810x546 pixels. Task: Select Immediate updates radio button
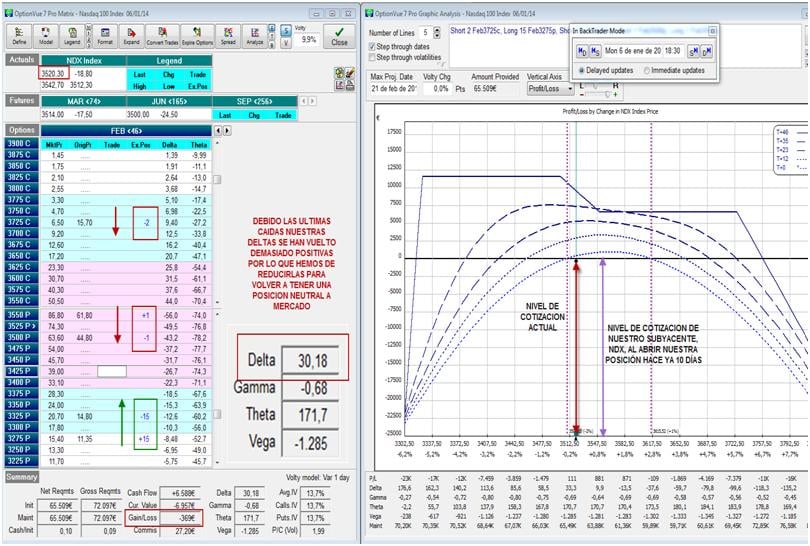pos(646,70)
